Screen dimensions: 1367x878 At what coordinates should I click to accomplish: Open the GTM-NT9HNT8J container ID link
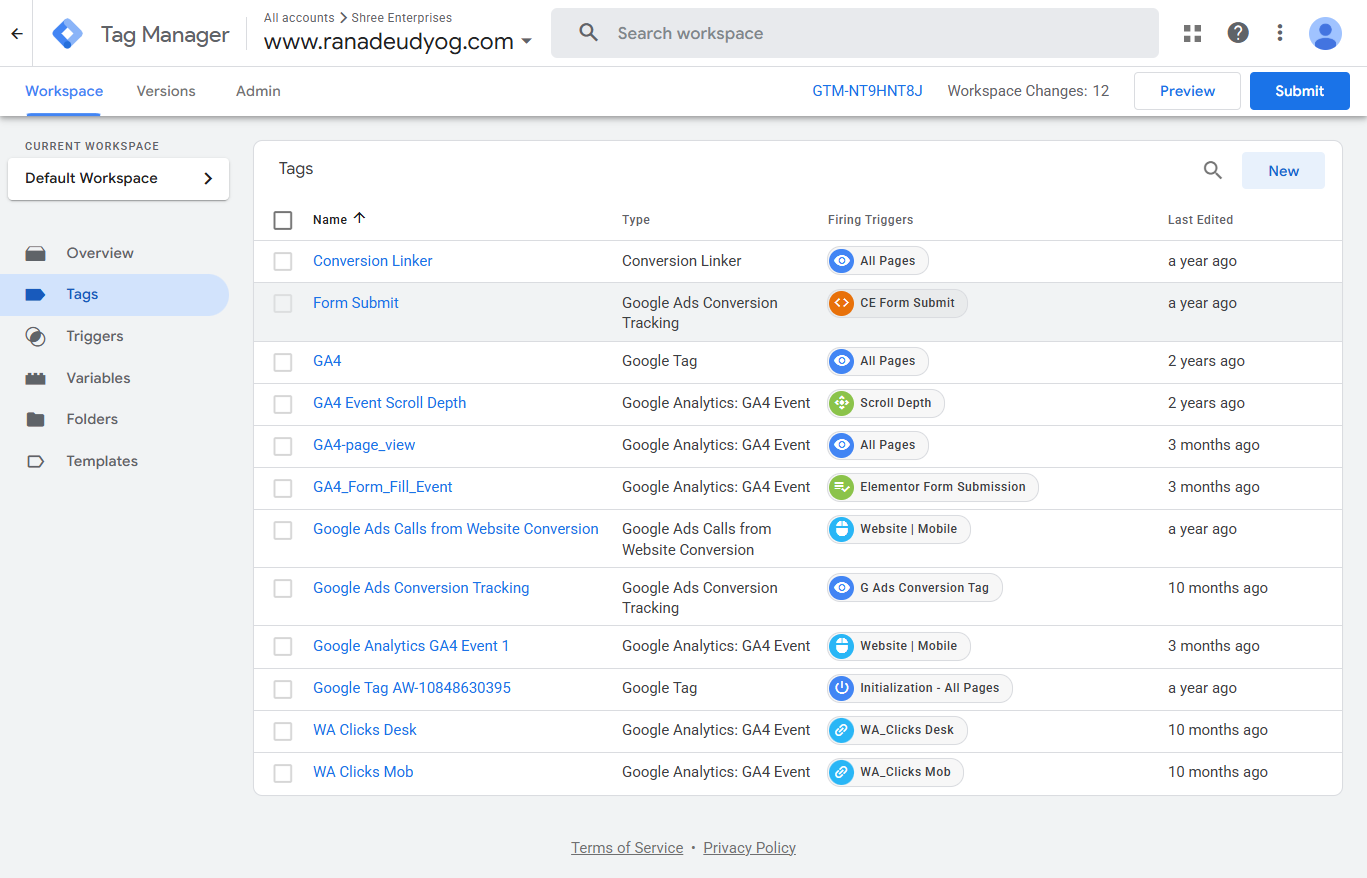pyautogui.click(x=867, y=91)
